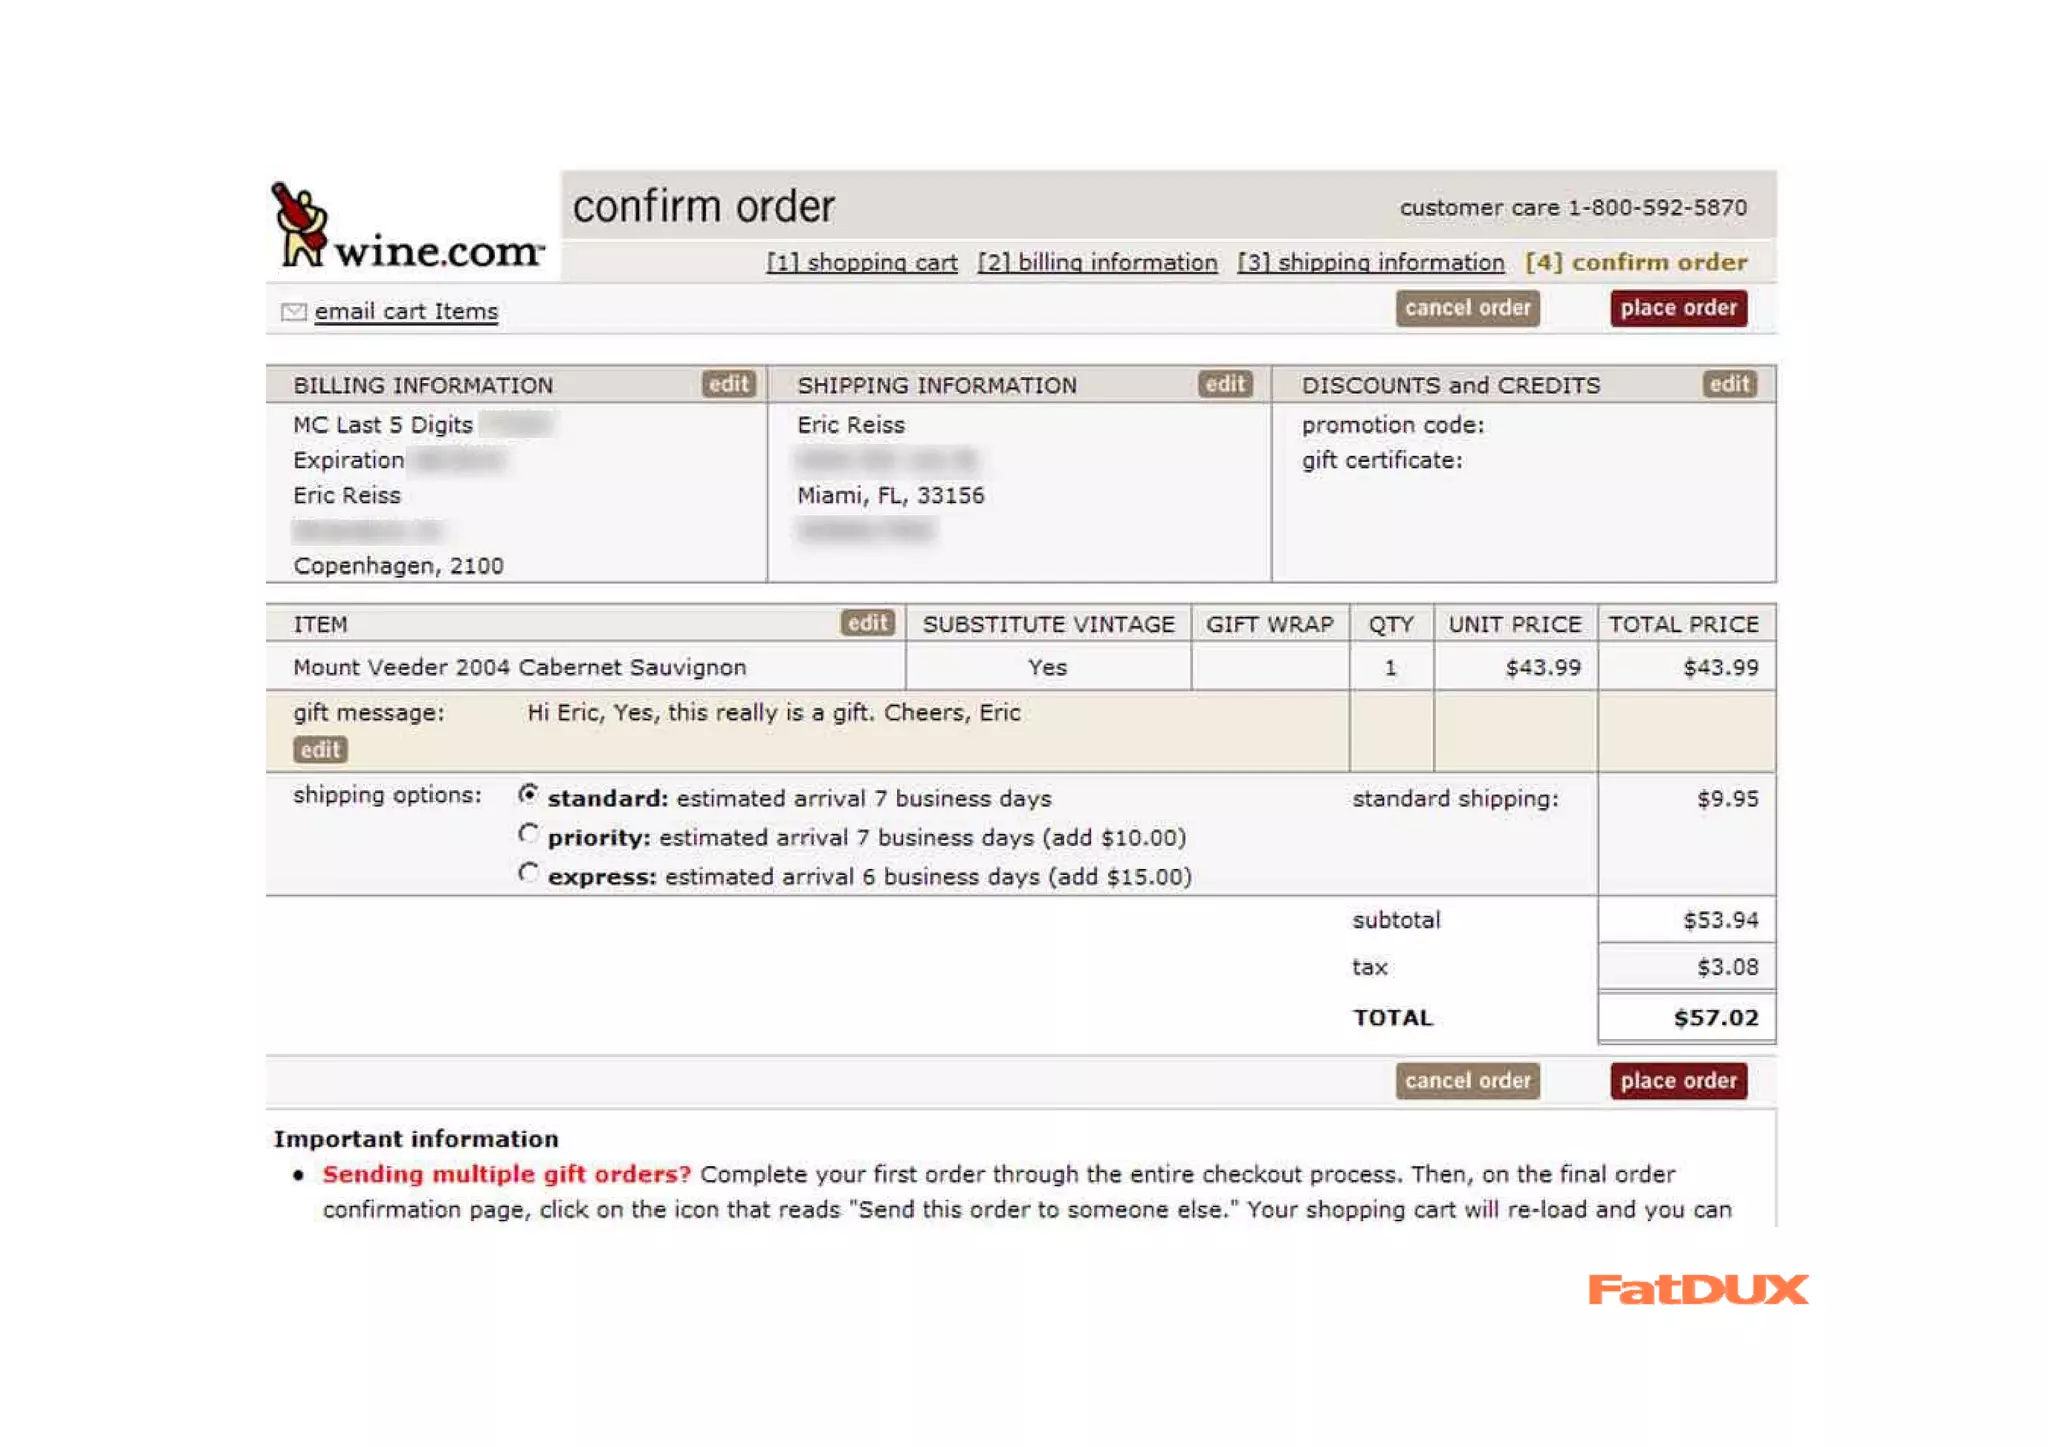2048x1447 pixels.
Task: Open the email cart items link
Action: [x=406, y=312]
